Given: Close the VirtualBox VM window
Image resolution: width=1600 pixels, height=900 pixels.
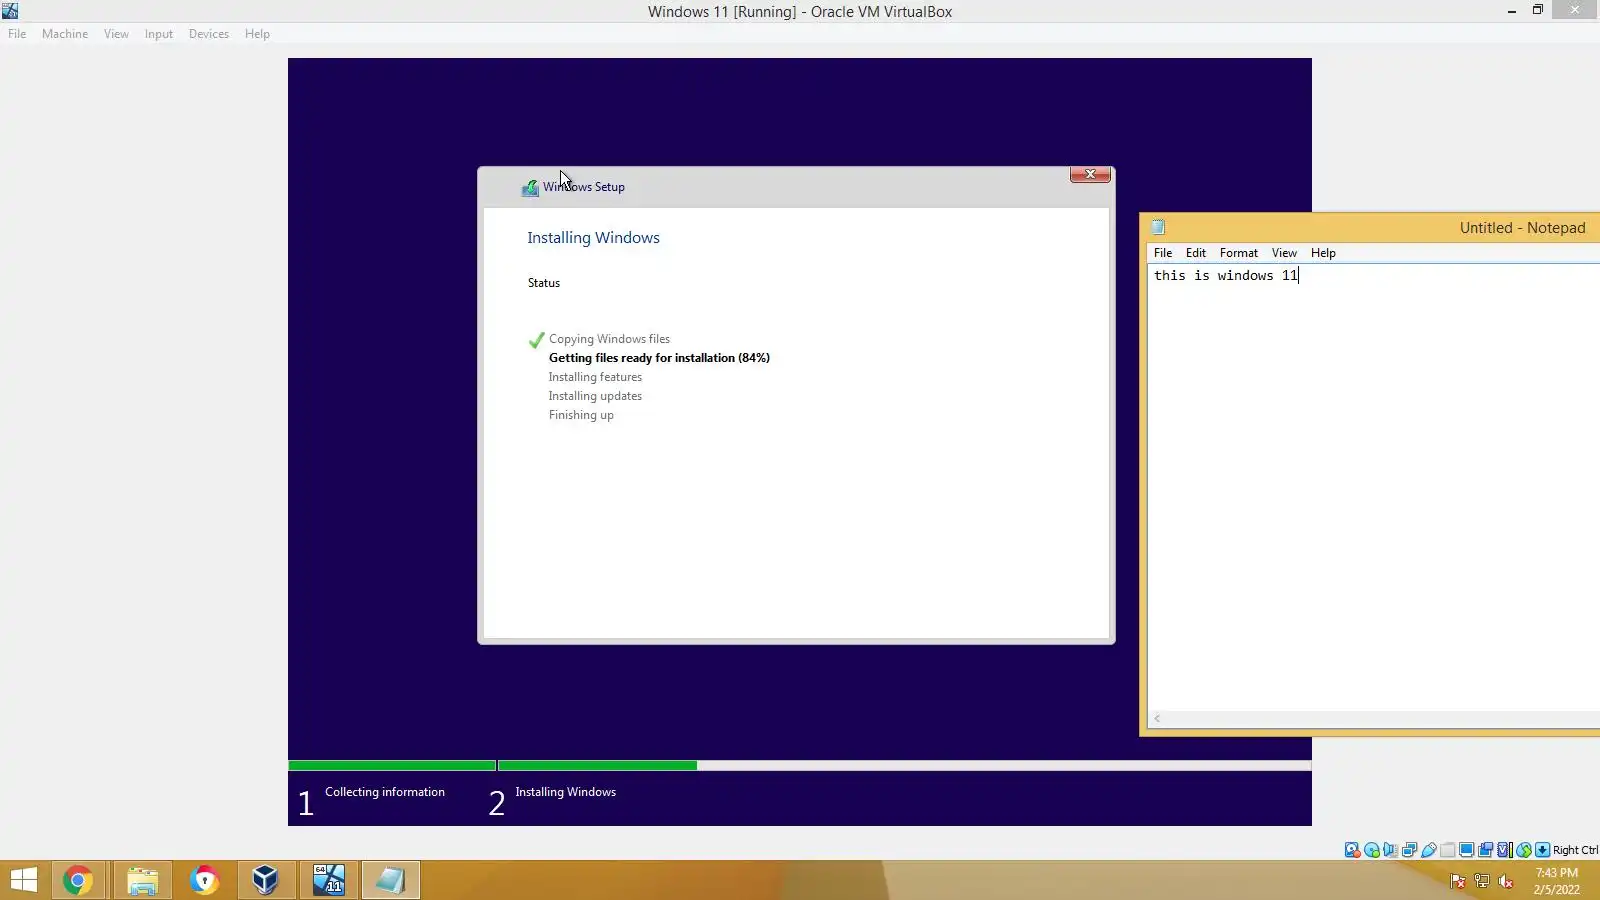Looking at the screenshot, I should click(1575, 10).
